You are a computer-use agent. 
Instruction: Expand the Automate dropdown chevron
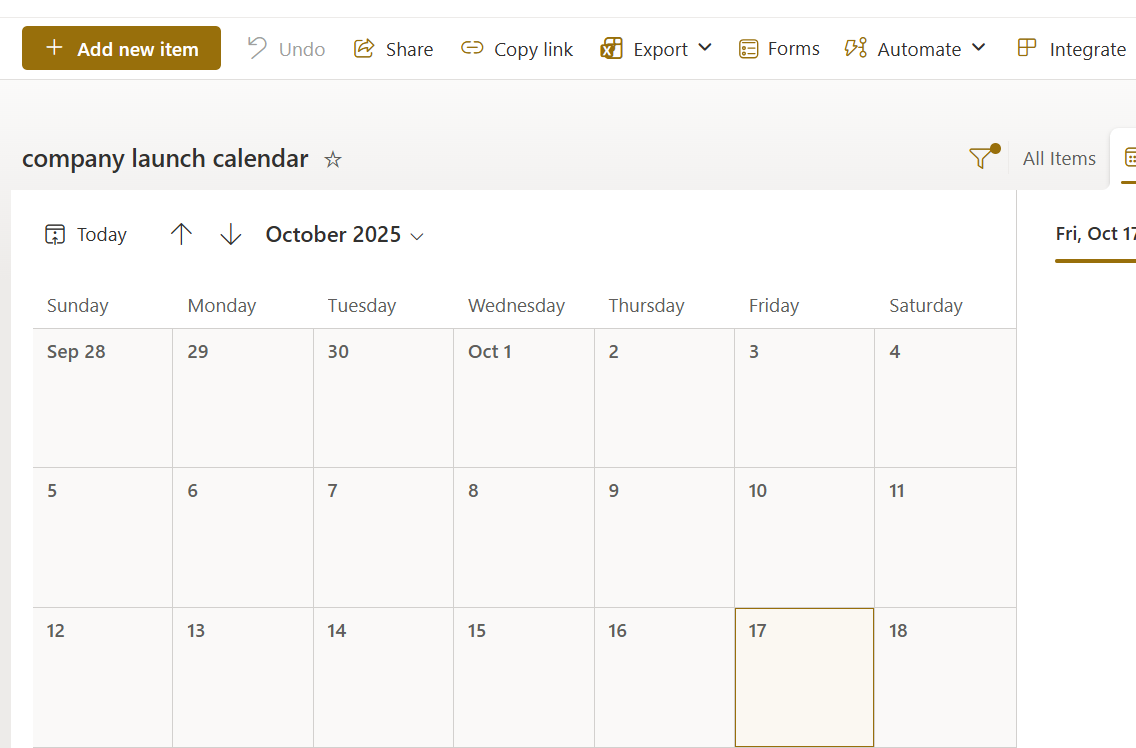[x=978, y=48]
